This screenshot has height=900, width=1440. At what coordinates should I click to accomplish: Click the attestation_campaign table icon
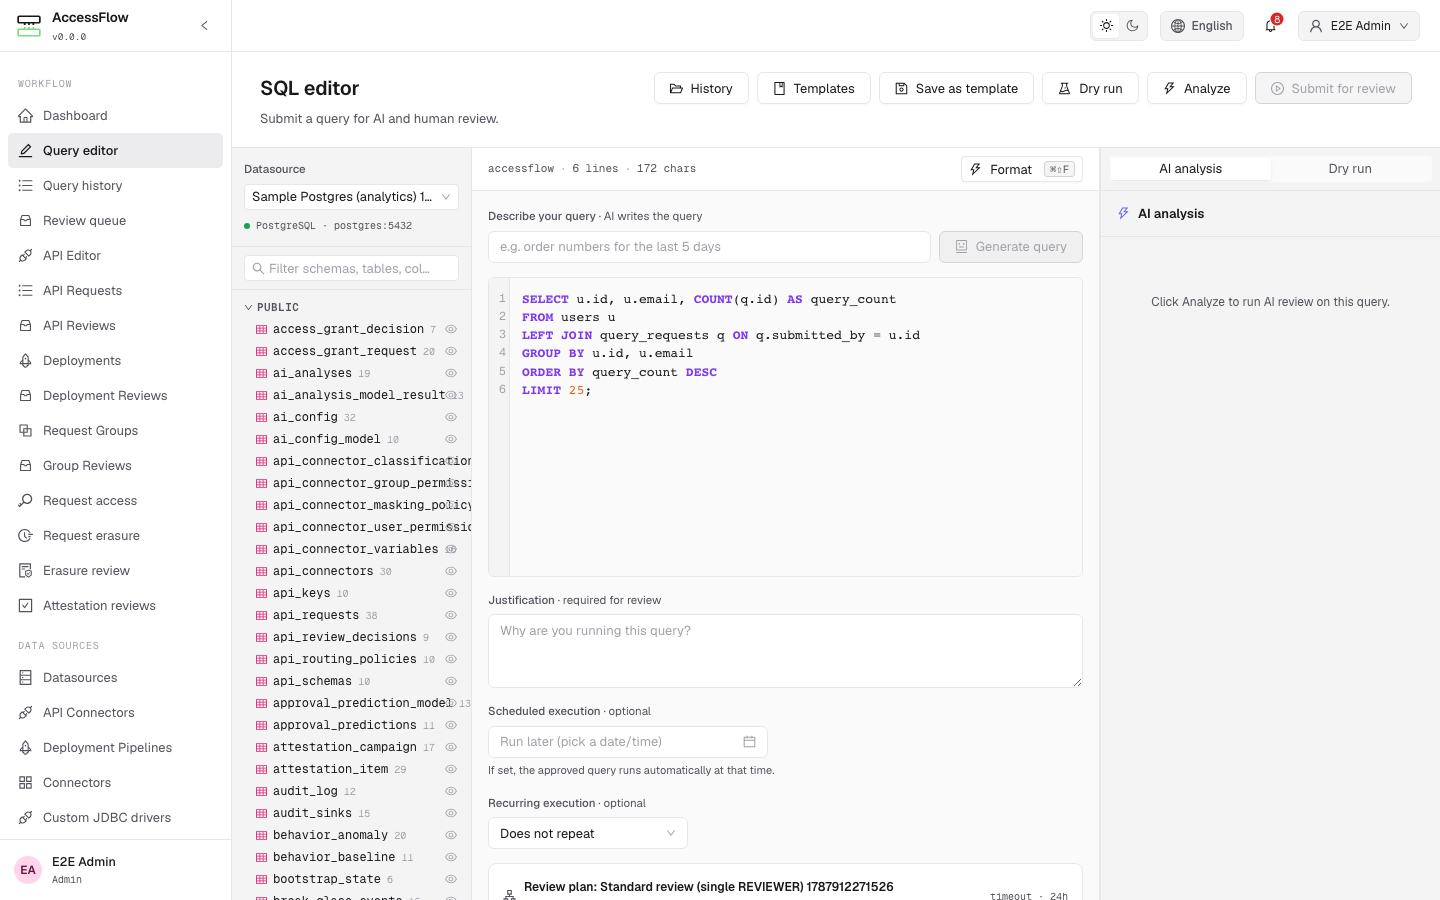pyautogui.click(x=261, y=747)
